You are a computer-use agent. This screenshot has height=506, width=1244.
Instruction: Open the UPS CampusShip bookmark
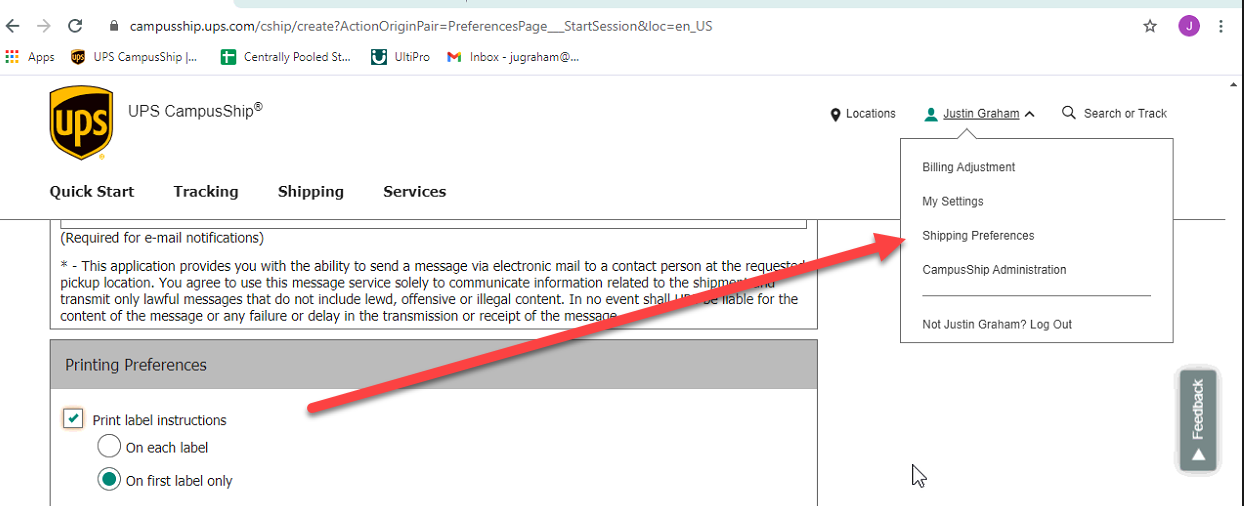134,57
